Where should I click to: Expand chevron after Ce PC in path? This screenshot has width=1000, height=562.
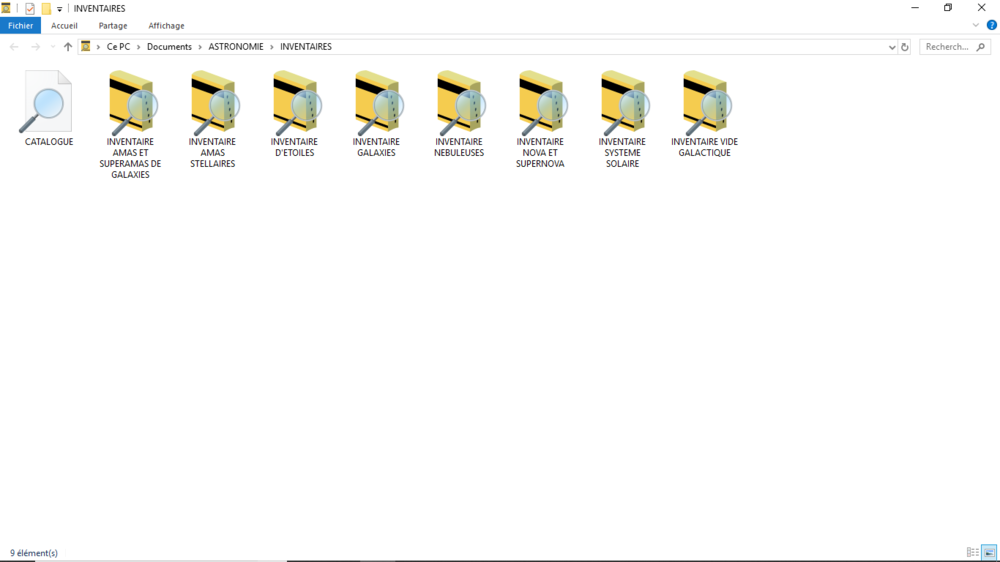(138, 47)
